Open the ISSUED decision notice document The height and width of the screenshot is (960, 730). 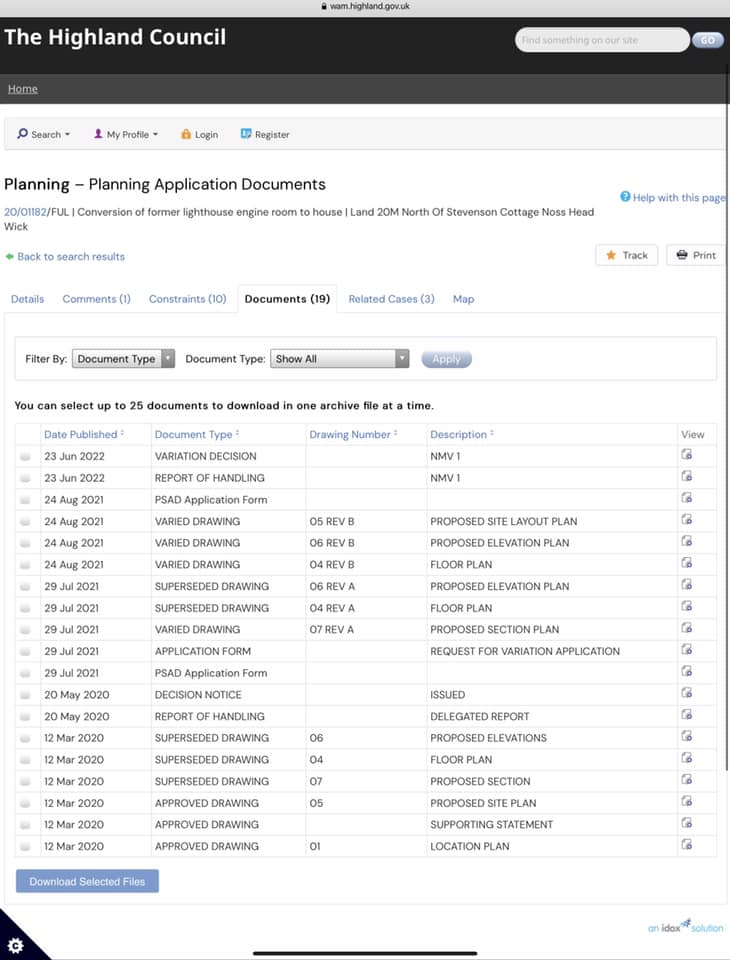click(x=687, y=693)
